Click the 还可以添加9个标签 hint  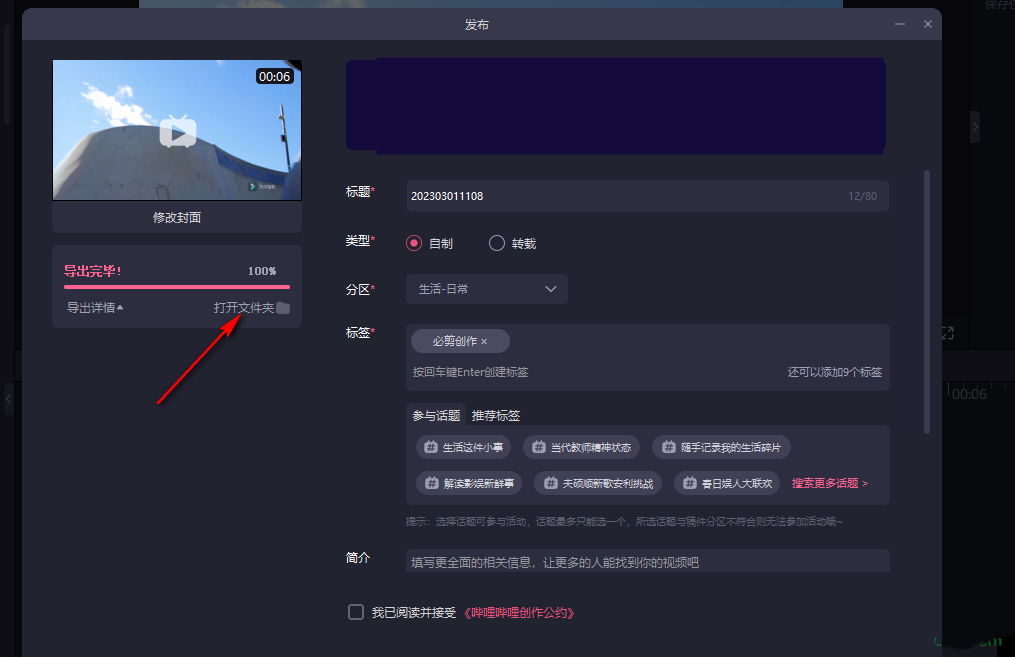coord(834,372)
